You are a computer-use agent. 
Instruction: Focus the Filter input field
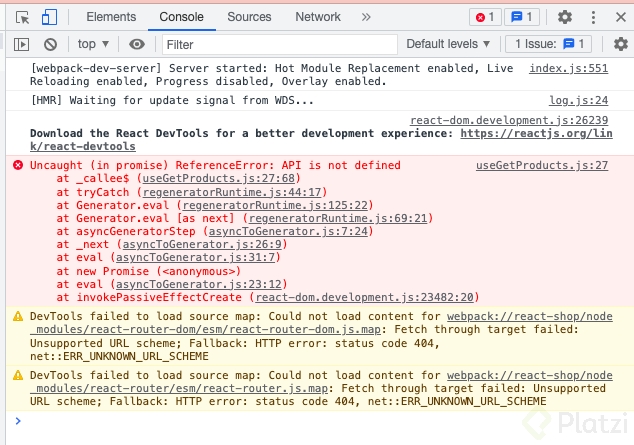click(x=280, y=44)
